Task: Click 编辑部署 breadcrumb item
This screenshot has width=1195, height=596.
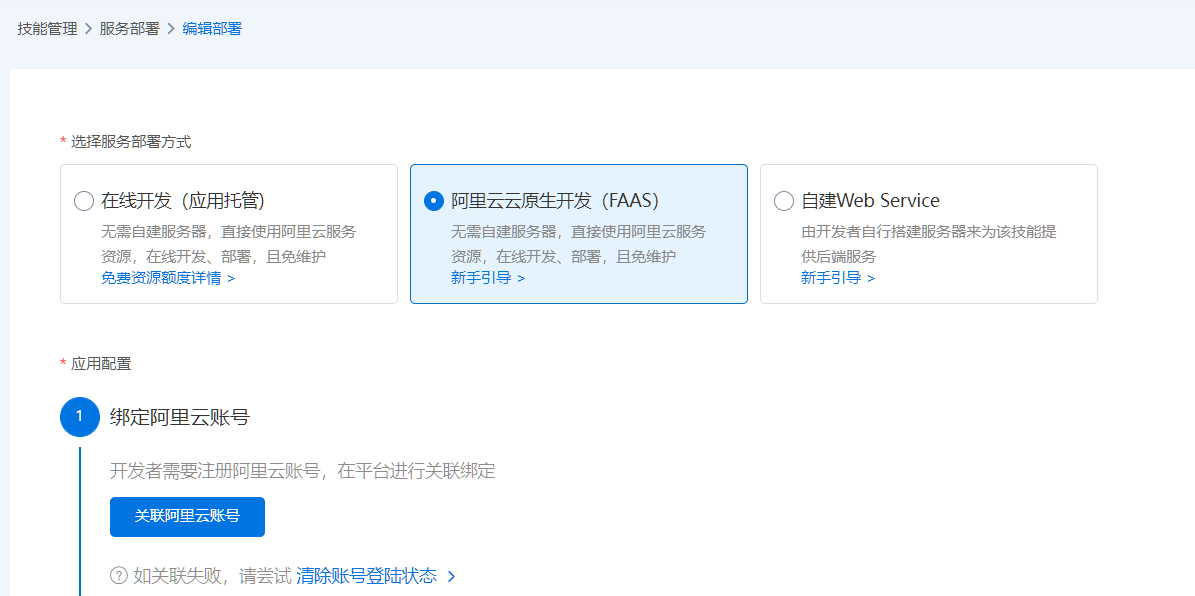Action: [212, 29]
